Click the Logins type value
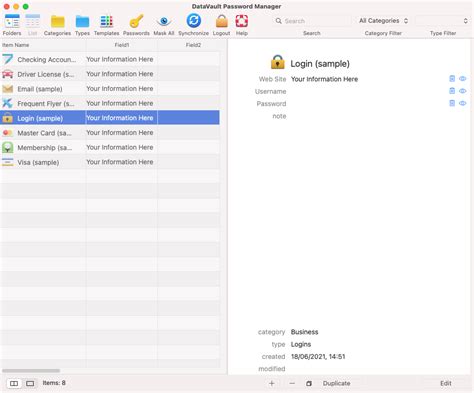474x393 pixels. (301, 344)
